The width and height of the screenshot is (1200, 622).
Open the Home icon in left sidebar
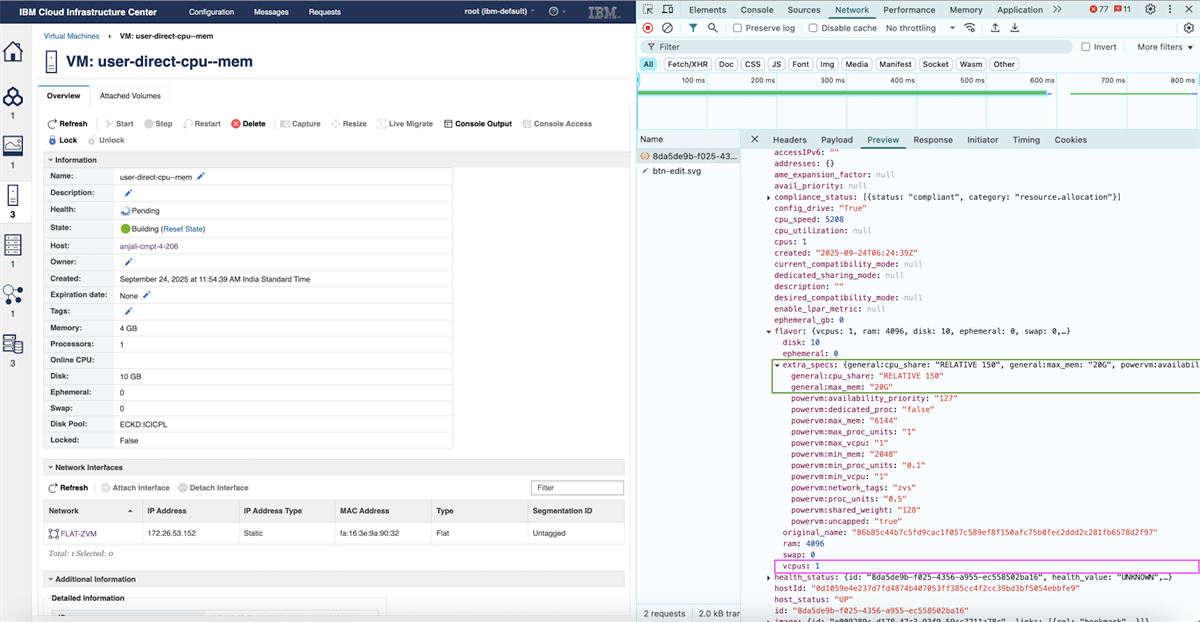(13, 52)
